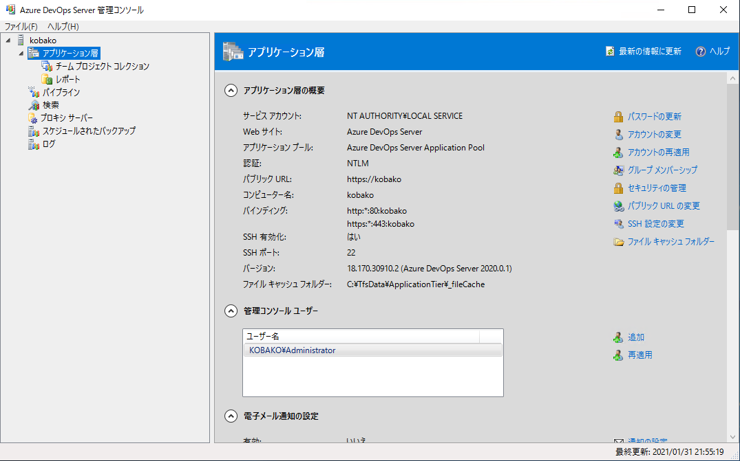Click the vertical scrollbar up arrow
This screenshot has height=461, width=740.
(x=732, y=78)
